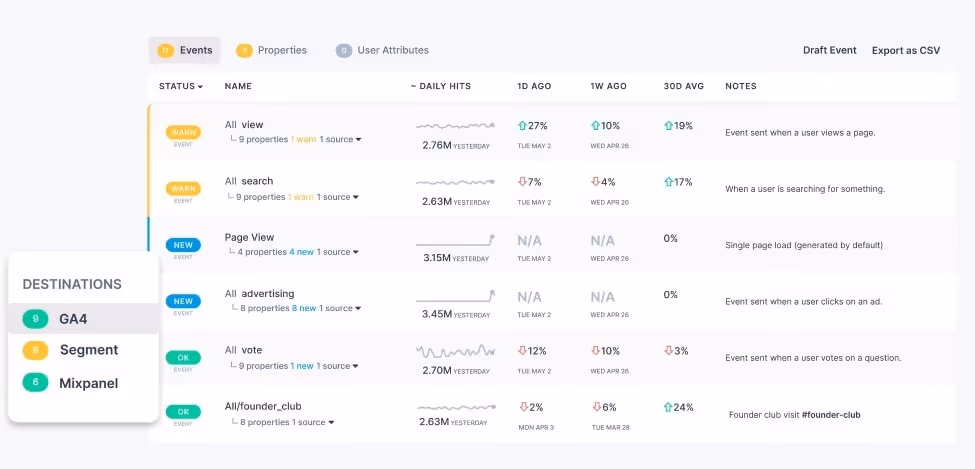Select the GA4 destination
This screenshot has width=975, height=469.
pyautogui.click(x=83, y=319)
